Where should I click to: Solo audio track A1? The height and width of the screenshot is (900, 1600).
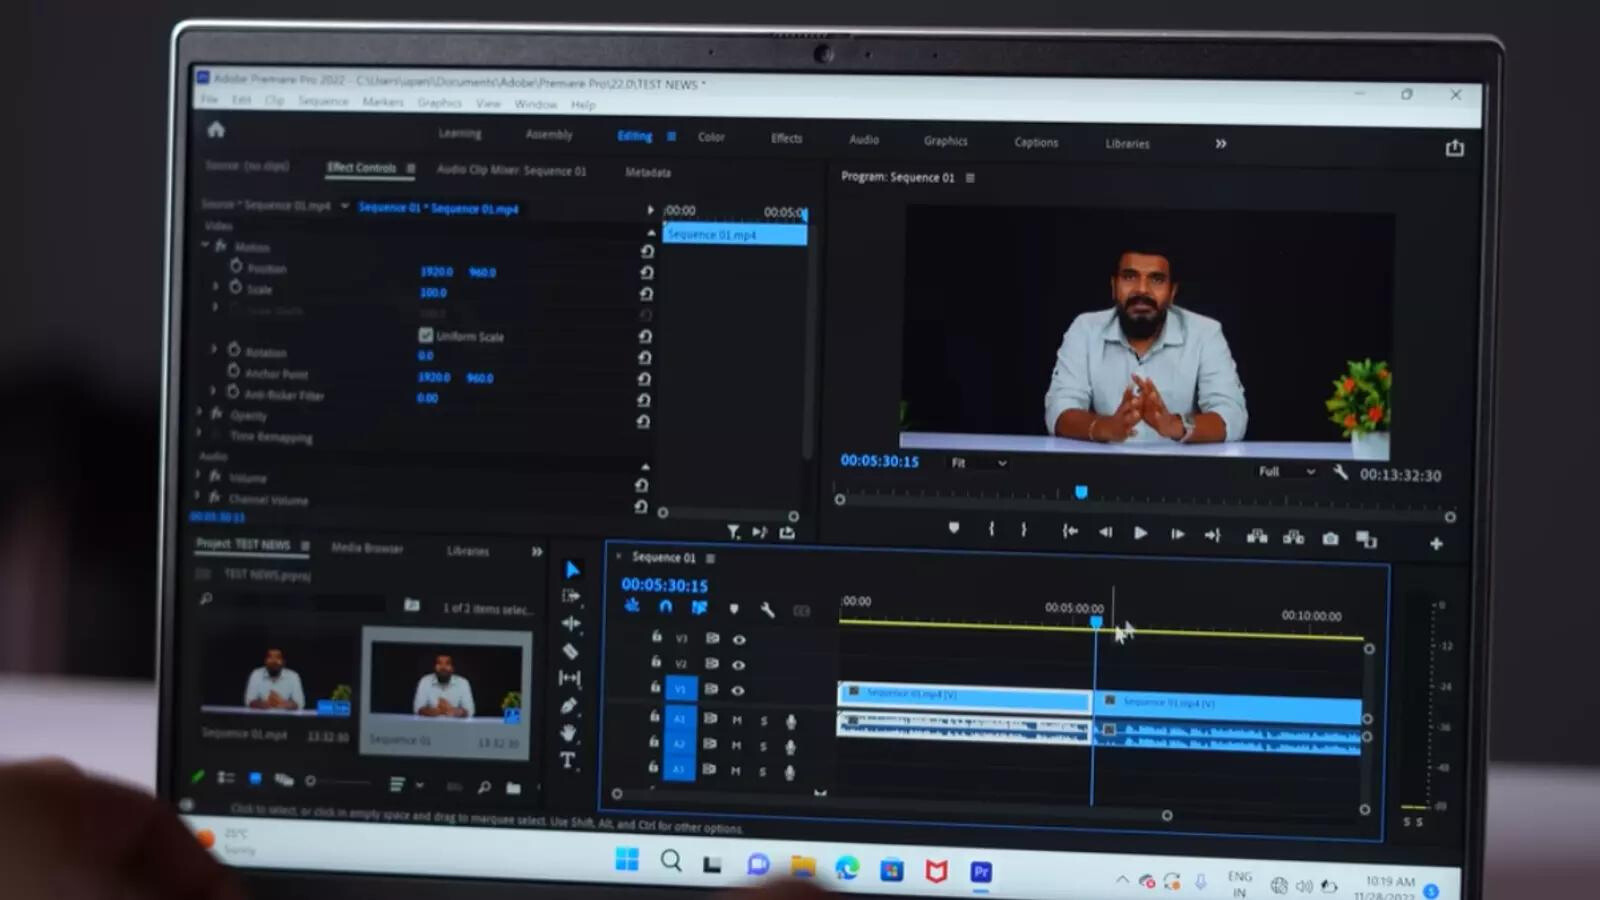click(x=764, y=721)
